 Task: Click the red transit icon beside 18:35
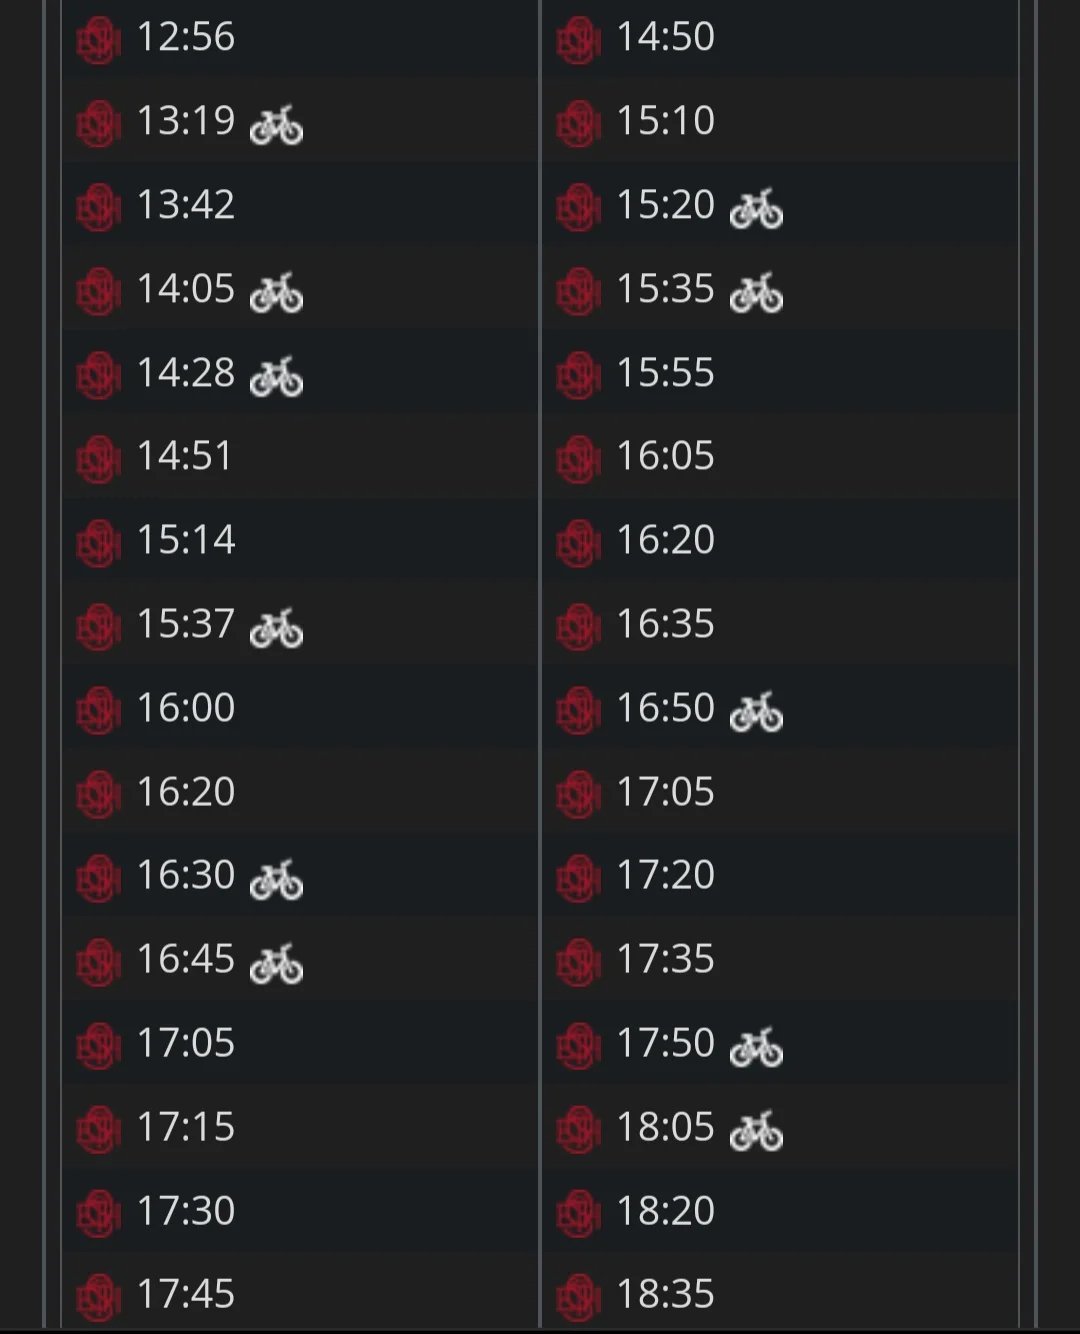pyautogui.click(x=578, y=1297)
